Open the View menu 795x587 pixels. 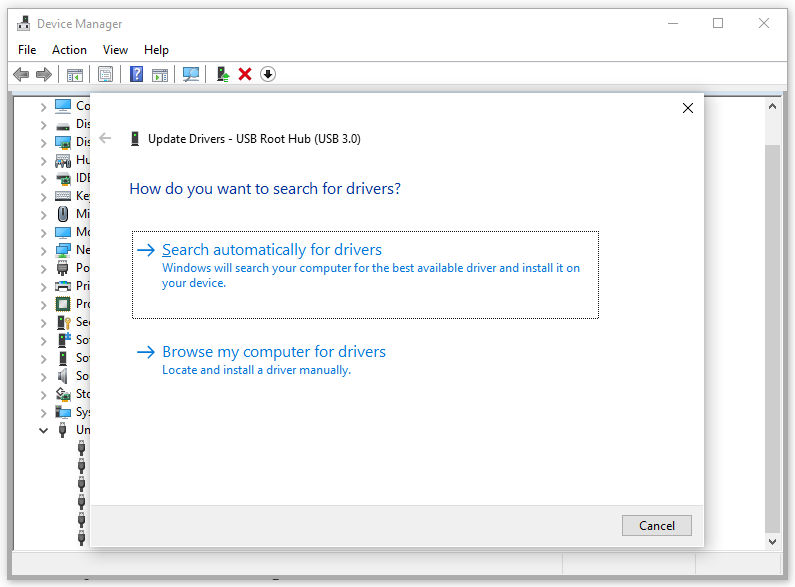tap(115, 50)
